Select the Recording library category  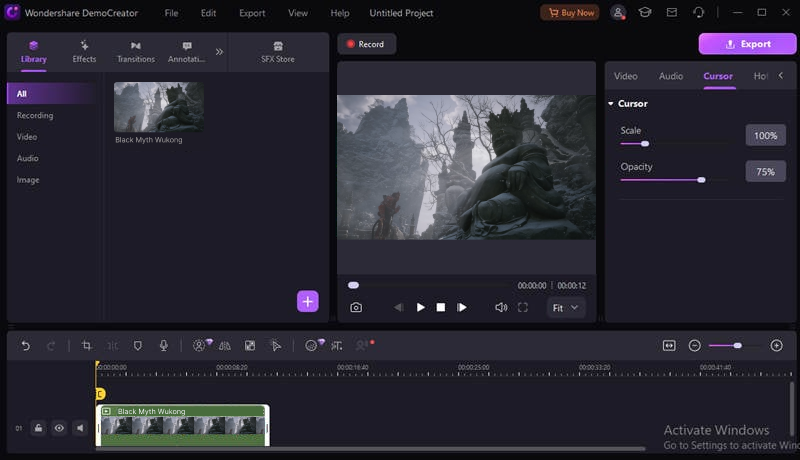35,115
